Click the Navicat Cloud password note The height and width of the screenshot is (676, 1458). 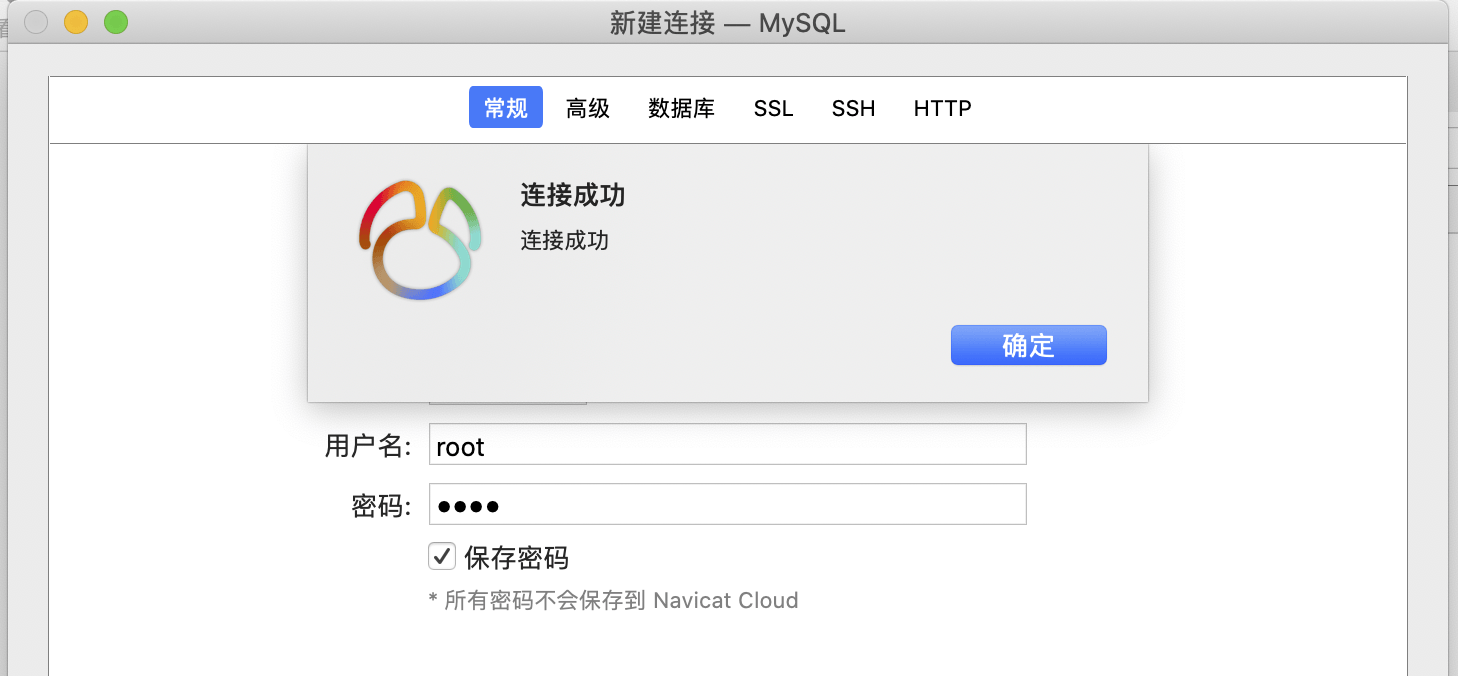[x=613, y=600]
